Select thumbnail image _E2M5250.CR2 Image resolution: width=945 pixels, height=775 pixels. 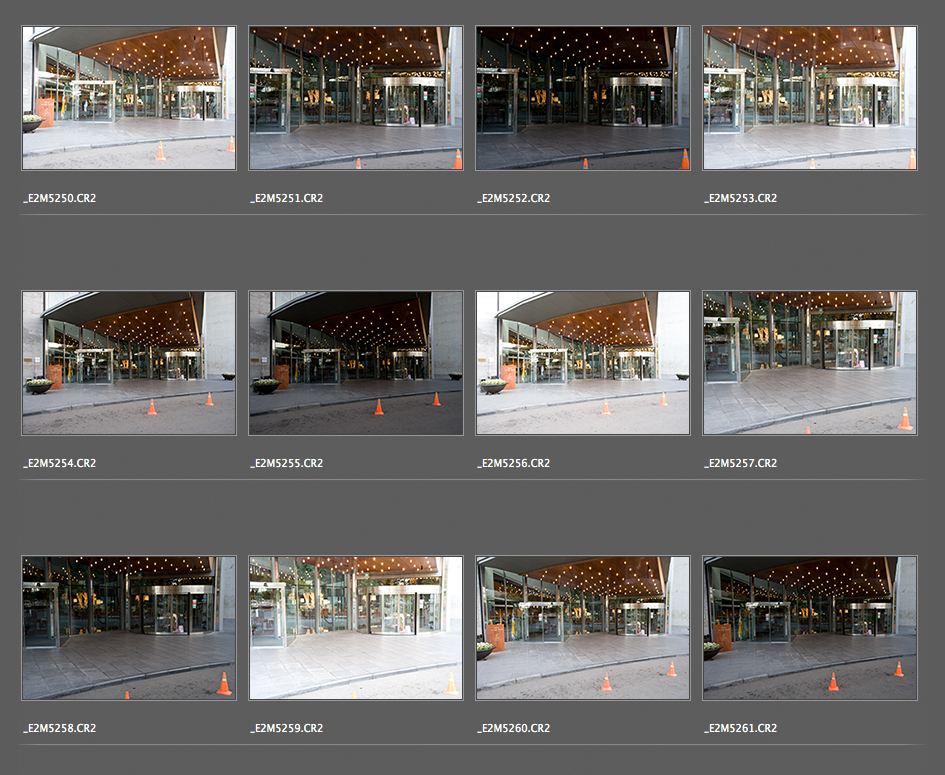tap(129, 98)
